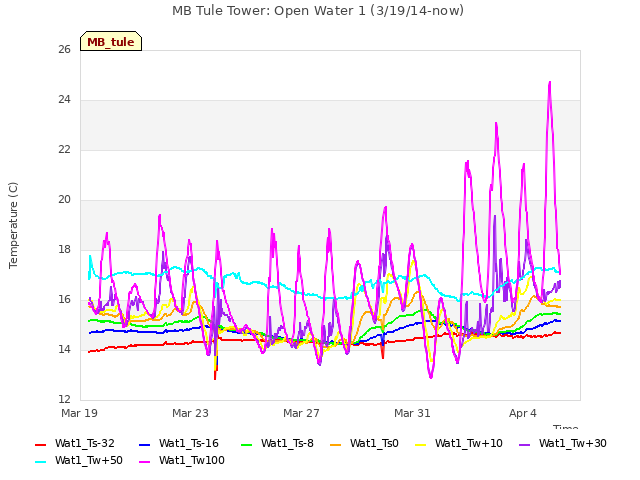
Task: Select the Wat1_Tw+50 legend label
Action: (x=89, y=461)
